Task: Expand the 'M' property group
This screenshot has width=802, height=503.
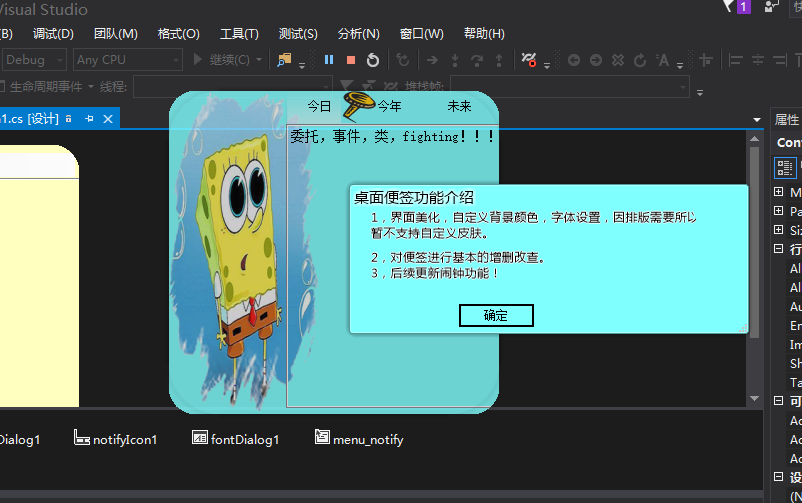Action: (x=778, y=192)
